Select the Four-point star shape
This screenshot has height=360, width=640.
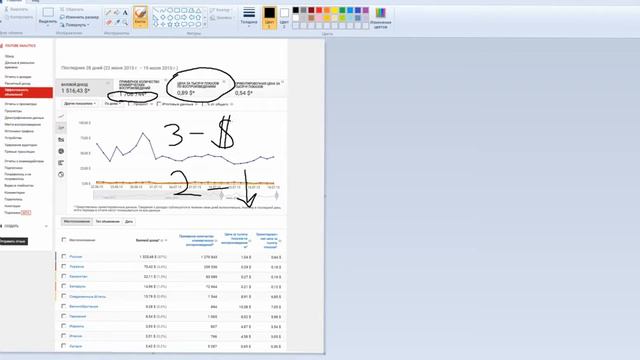[x=163, y=24]
